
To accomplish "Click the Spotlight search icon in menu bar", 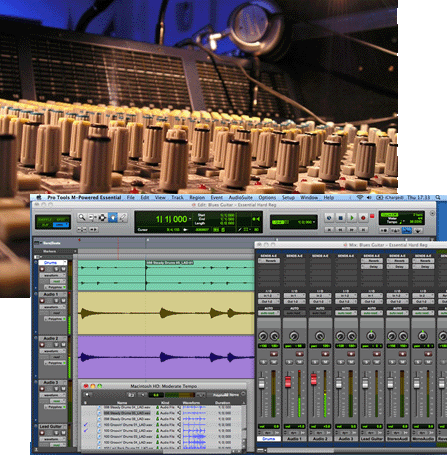I will tap(437, 197).
